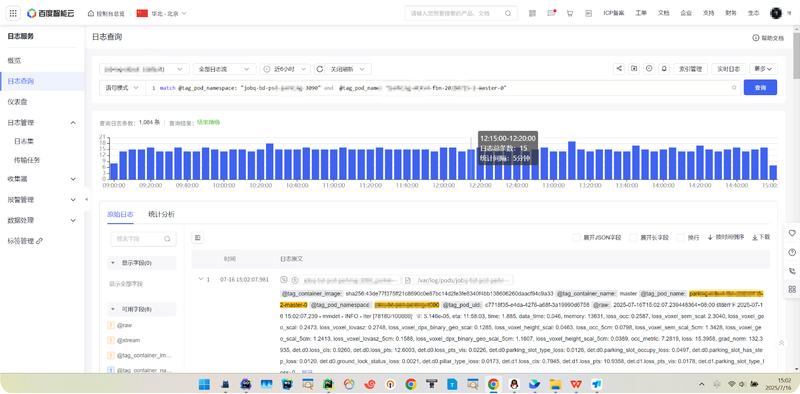This screenshot has width=800, height=394.
Task: Open the user avatar menu
Action: tap(776, 13)
